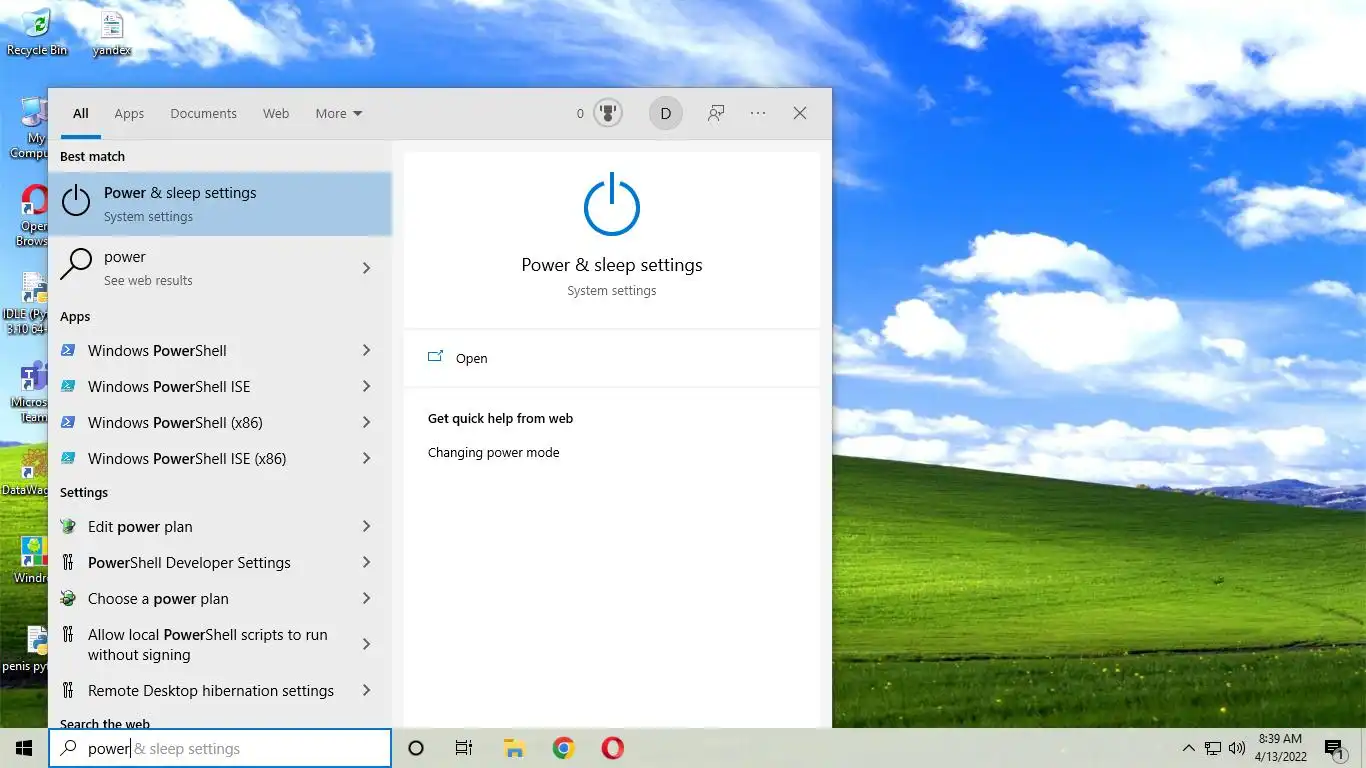This screenshot has height=768, width=1366.
Task: Open the volume speaker tray icon
Action: [x=1237, y=748]
